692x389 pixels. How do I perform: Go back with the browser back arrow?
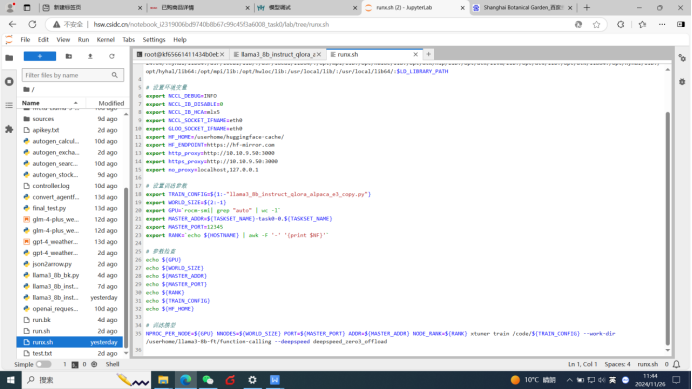pos(12,24)
